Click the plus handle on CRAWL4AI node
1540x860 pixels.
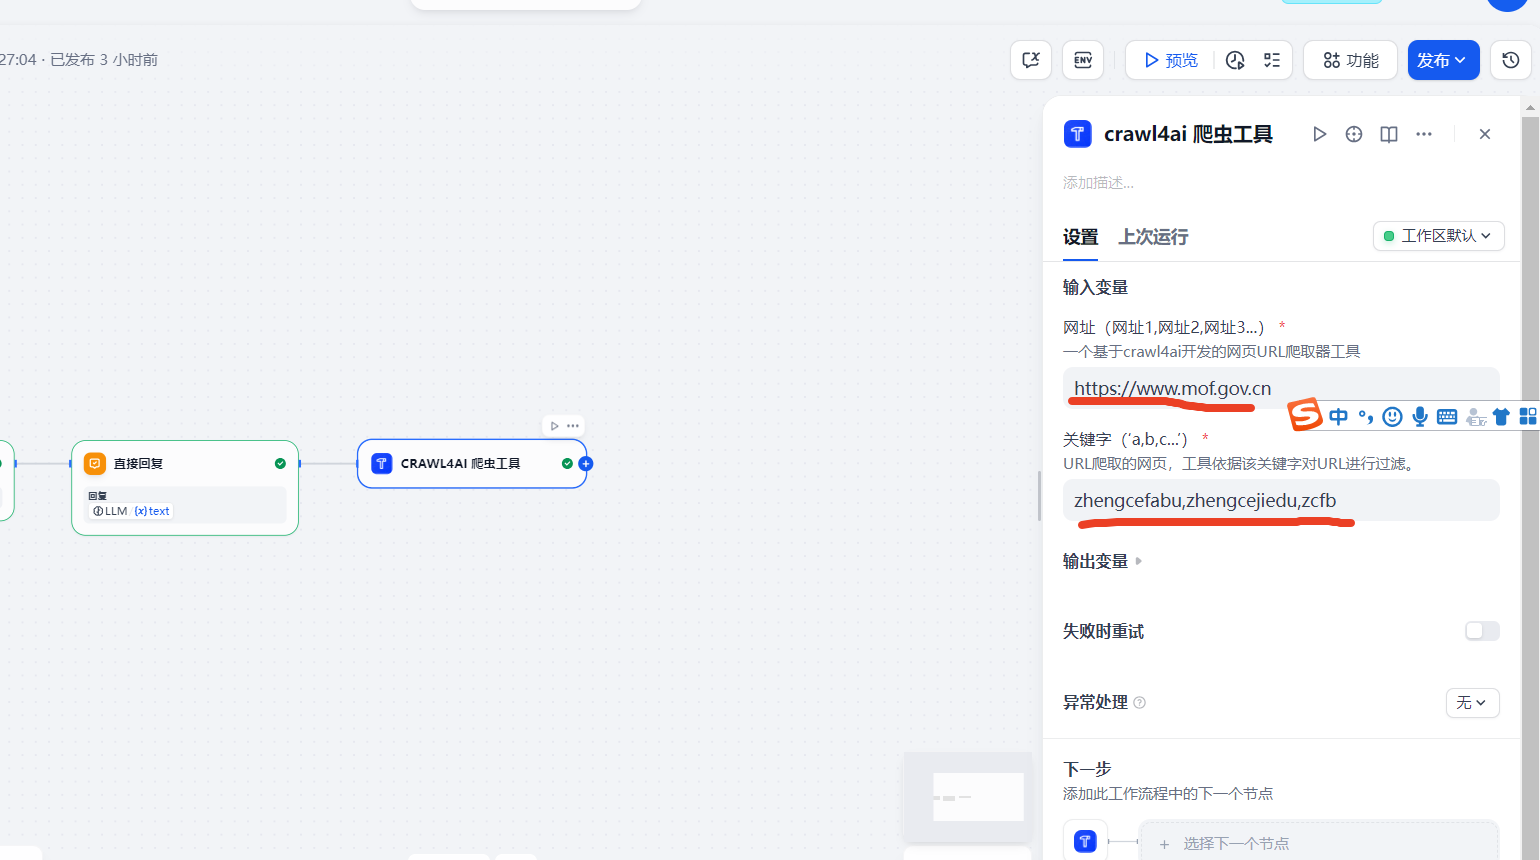pos(586,464)
